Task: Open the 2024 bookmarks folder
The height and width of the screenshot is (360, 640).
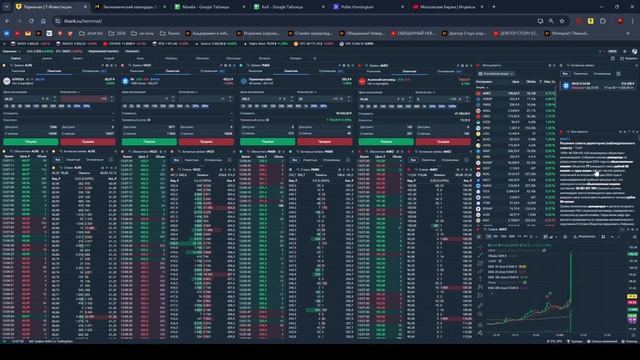Action: (117, 33)
